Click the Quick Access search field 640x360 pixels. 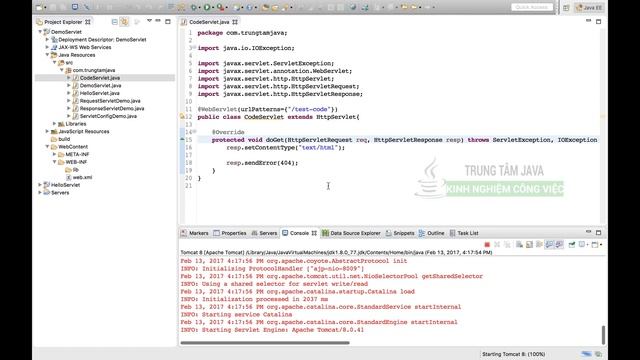pos(532,7)
